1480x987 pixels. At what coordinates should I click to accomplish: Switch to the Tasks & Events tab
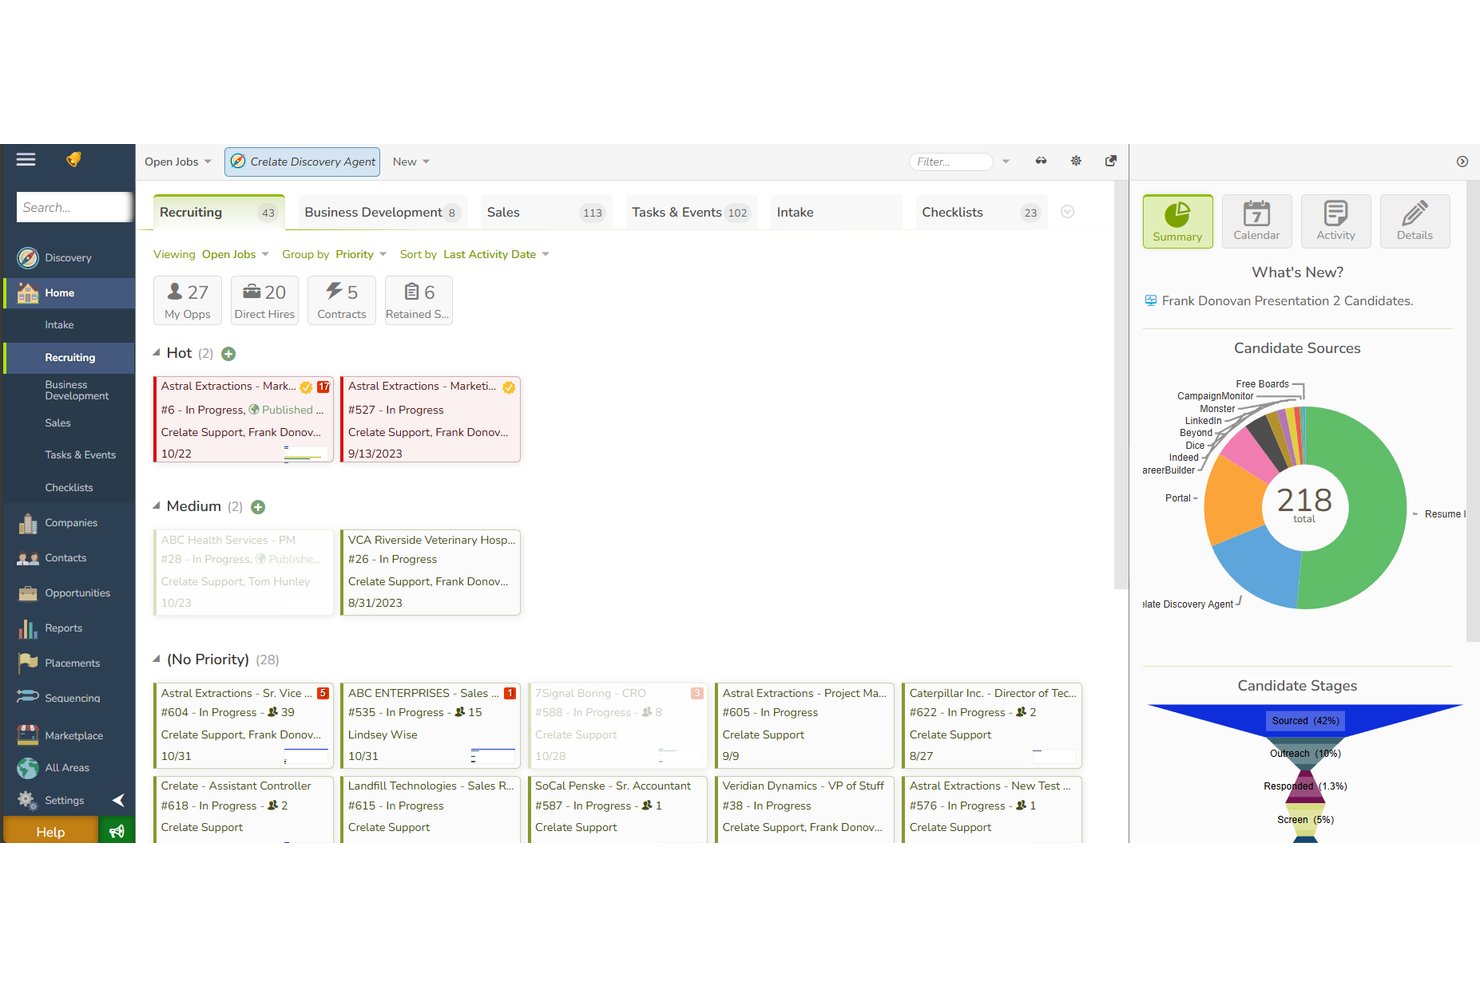tap(691, 212)
